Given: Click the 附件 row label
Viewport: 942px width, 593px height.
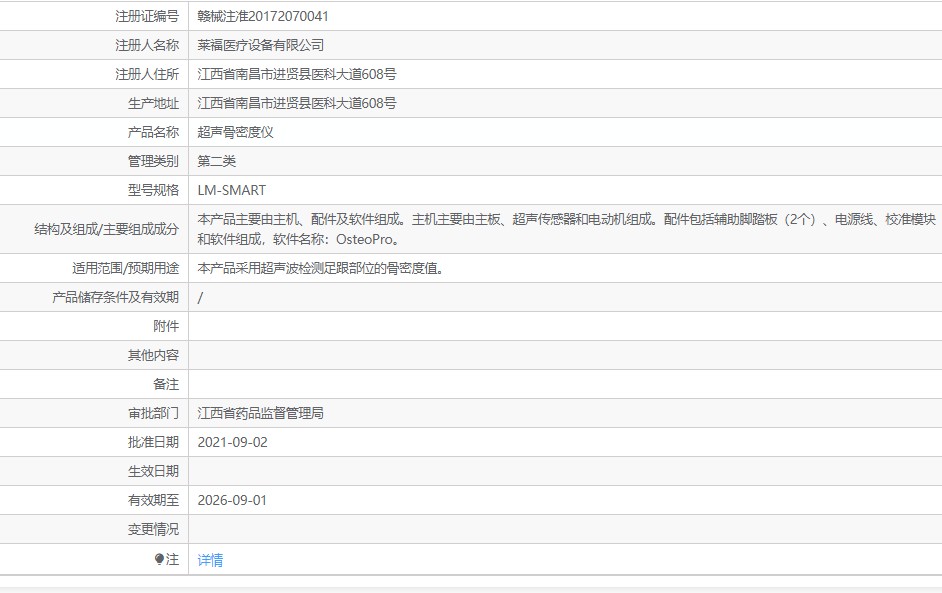Looking at the screenshot, I should 166,326.
